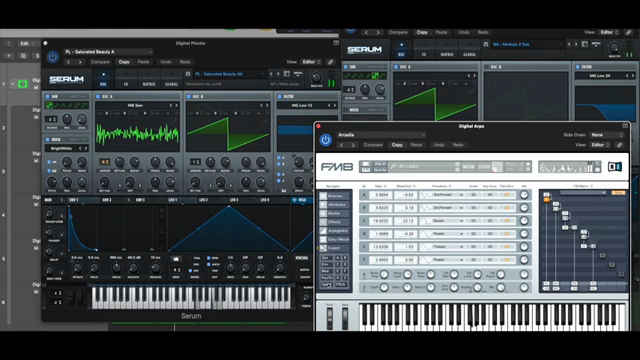This screenshot has height=360, width=640.
Task: Select next OSC A wavetable arrow
Action: pos(176,105)
